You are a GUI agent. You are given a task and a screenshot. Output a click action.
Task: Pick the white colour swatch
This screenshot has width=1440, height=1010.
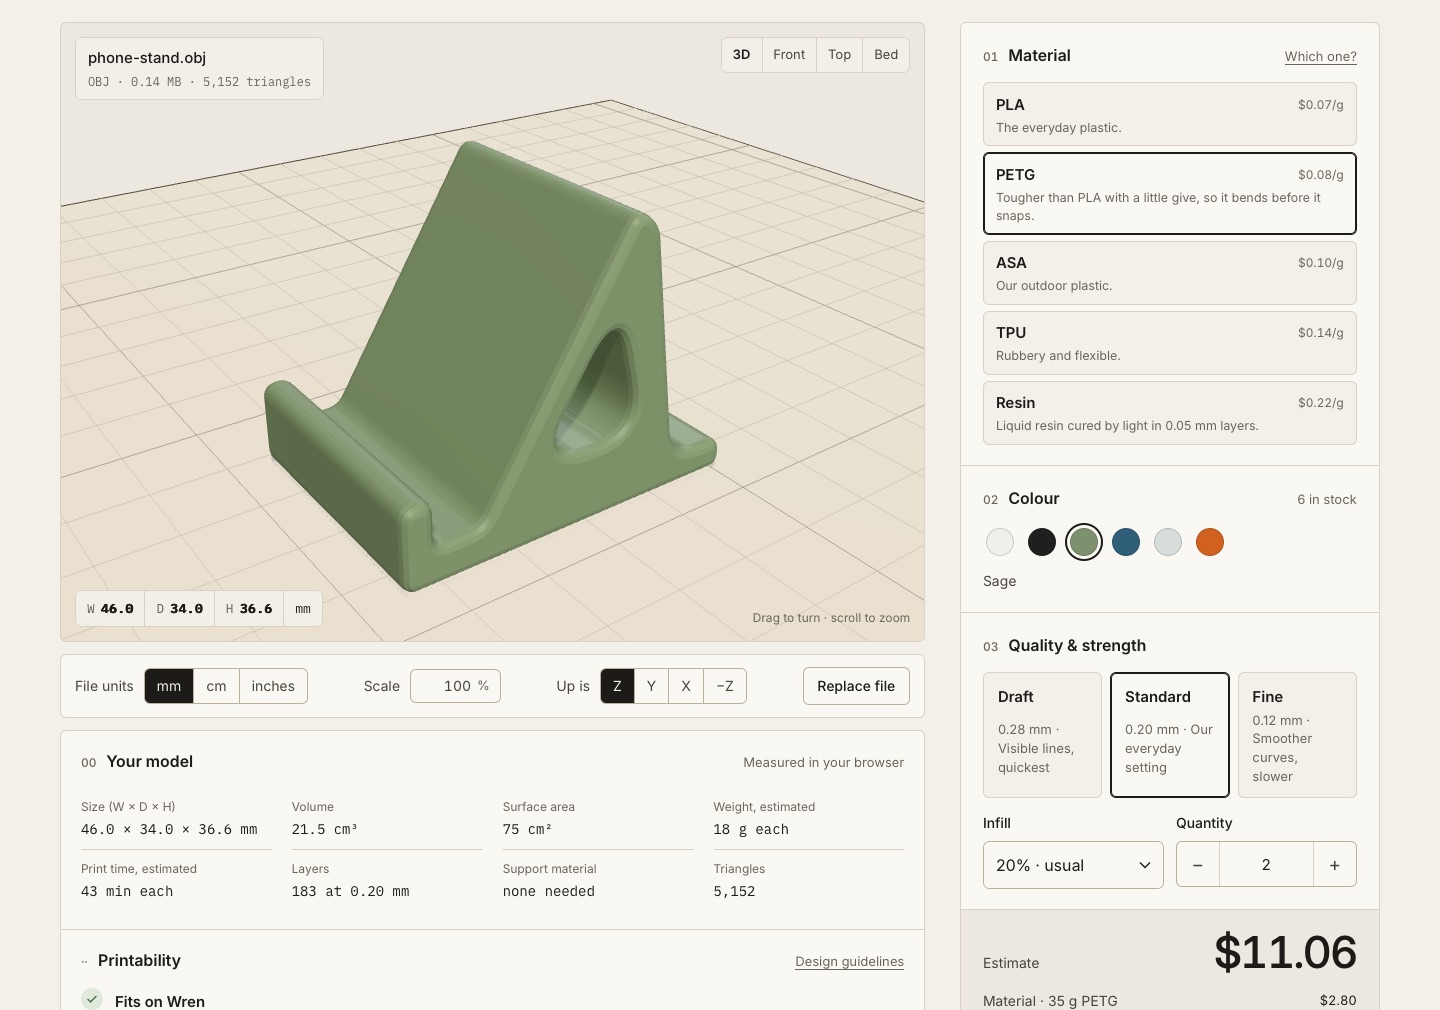(1000, 542)
